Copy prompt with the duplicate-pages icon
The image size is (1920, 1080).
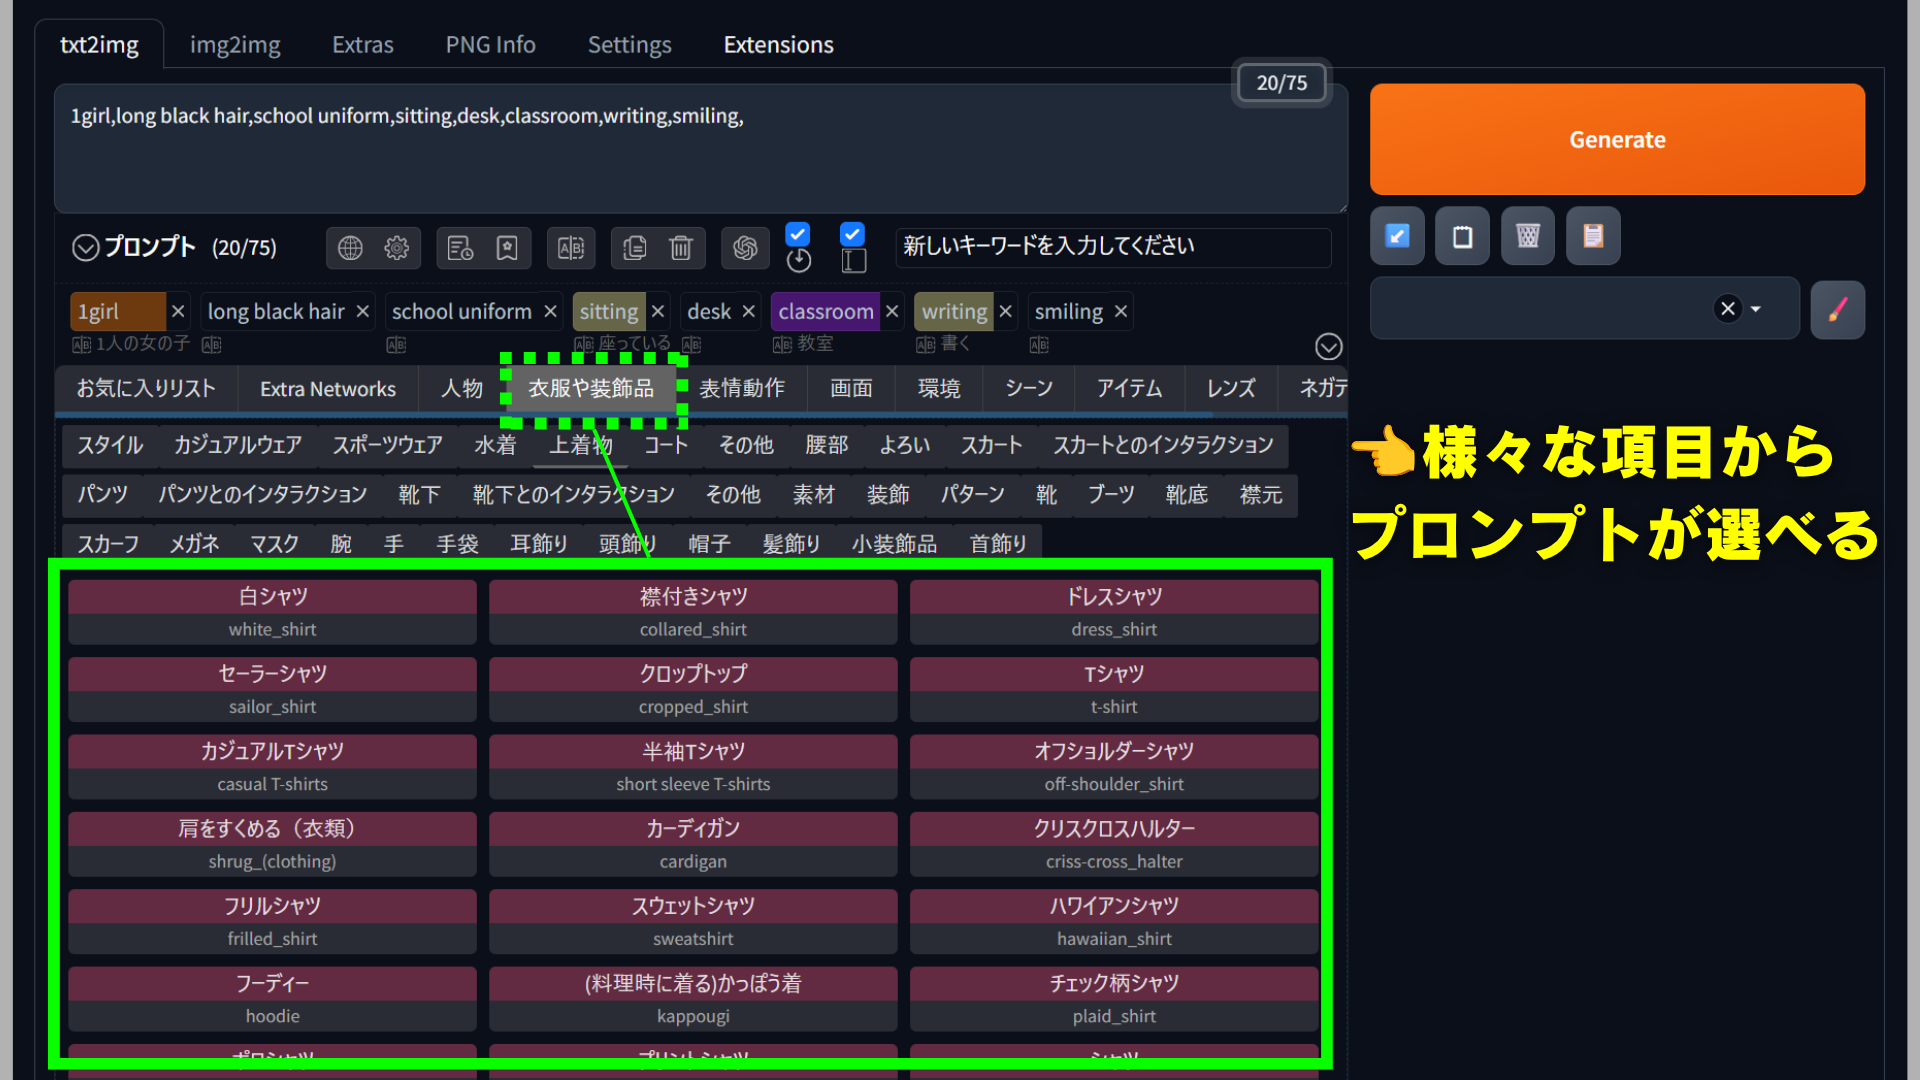pyautogui.click(x=635, y=248)
